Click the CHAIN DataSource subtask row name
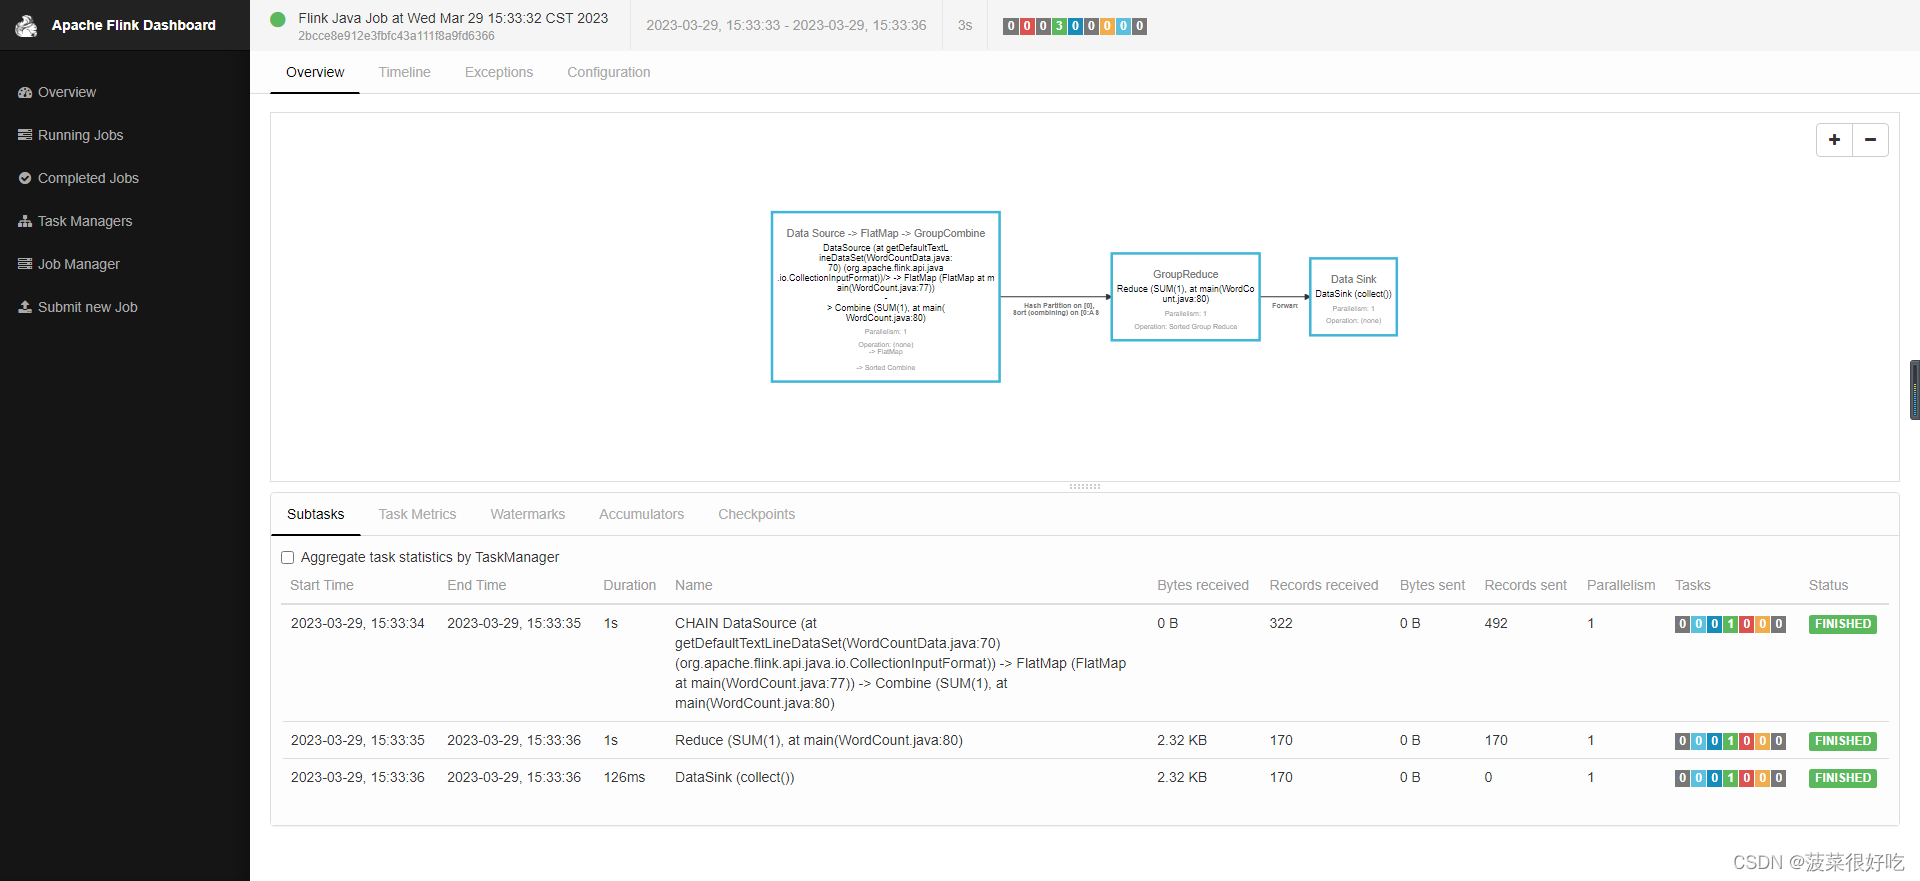This screenshot has height=881, width=1920. (x=900, y=663)
